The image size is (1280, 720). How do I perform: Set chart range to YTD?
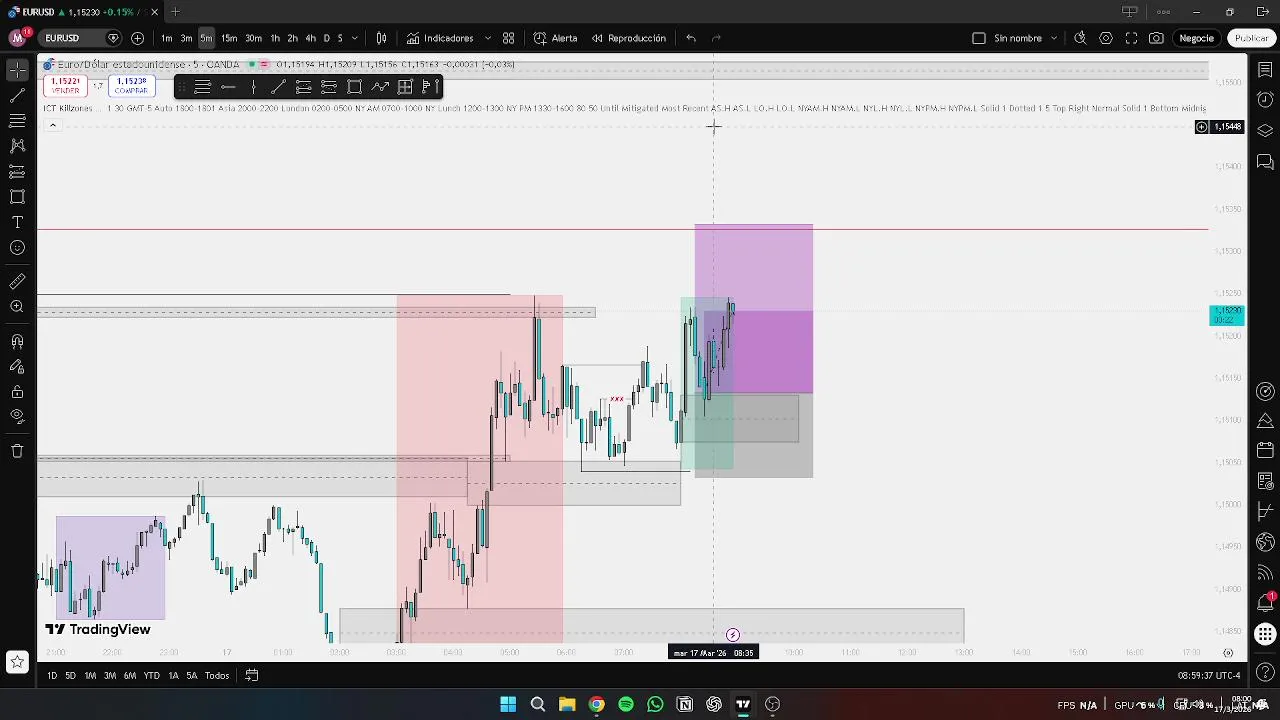(x=151, y=675)
